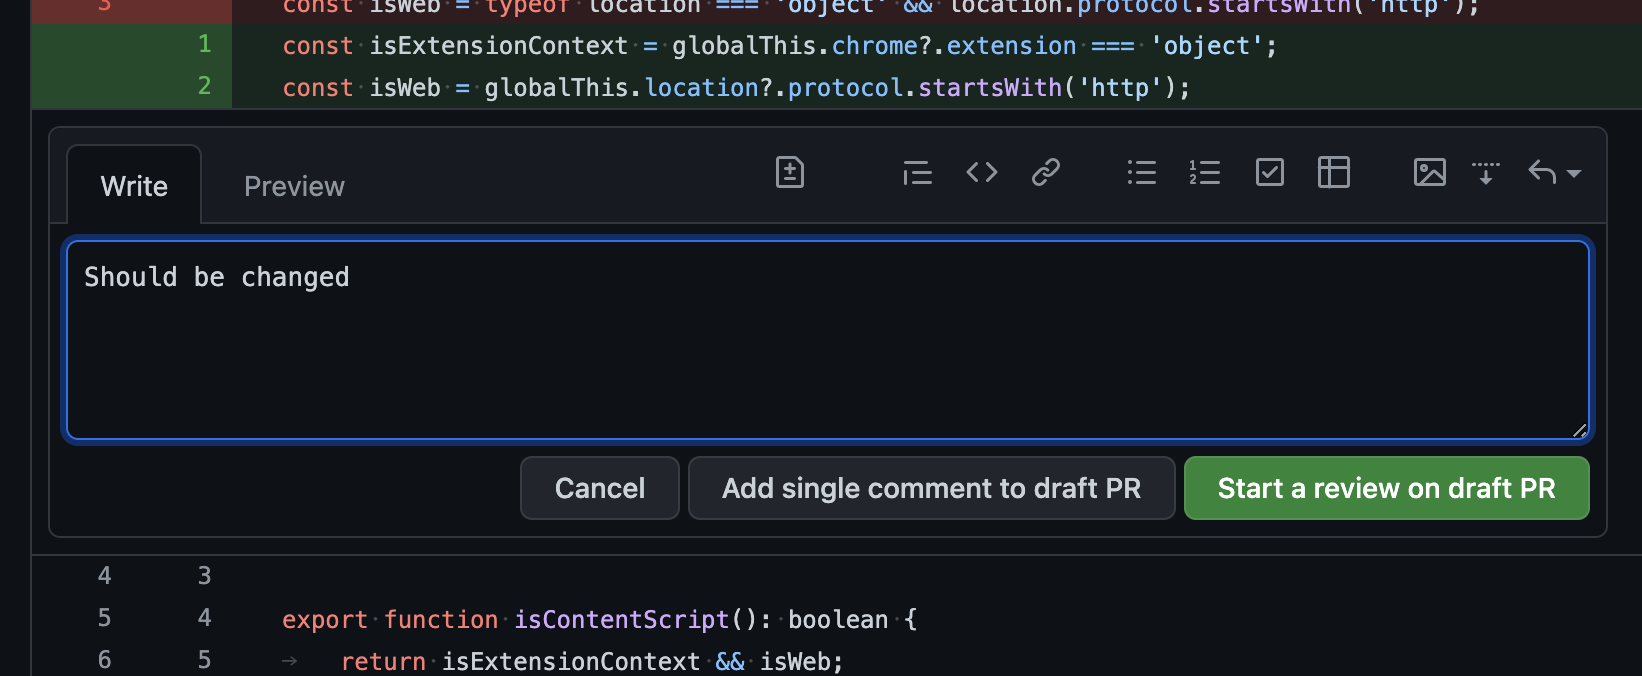Insert code formatting with the angle-brackets icon
Viewport: 1642px width, 676px height.
click(x=982, y=173)
